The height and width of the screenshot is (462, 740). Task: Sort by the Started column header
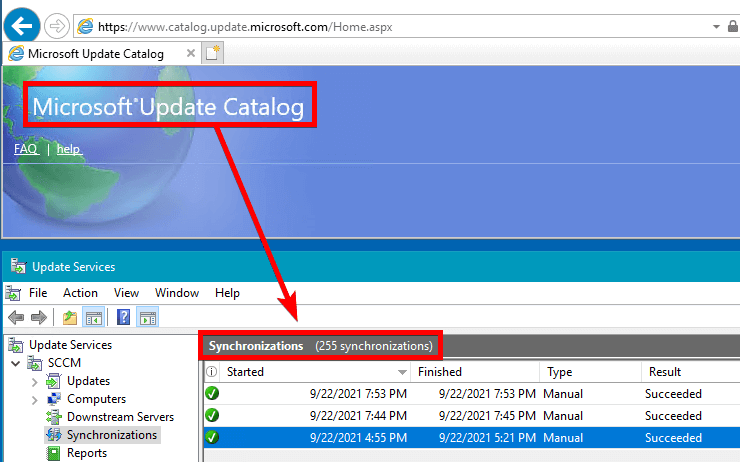(x=315, y=372)
